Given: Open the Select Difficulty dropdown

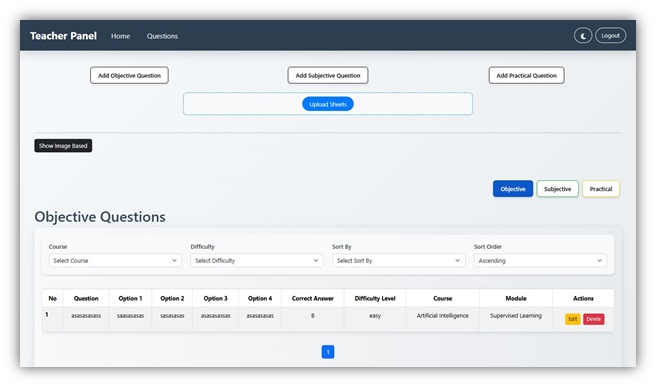Looking at the screenshot, I should (x=256, y=261).
